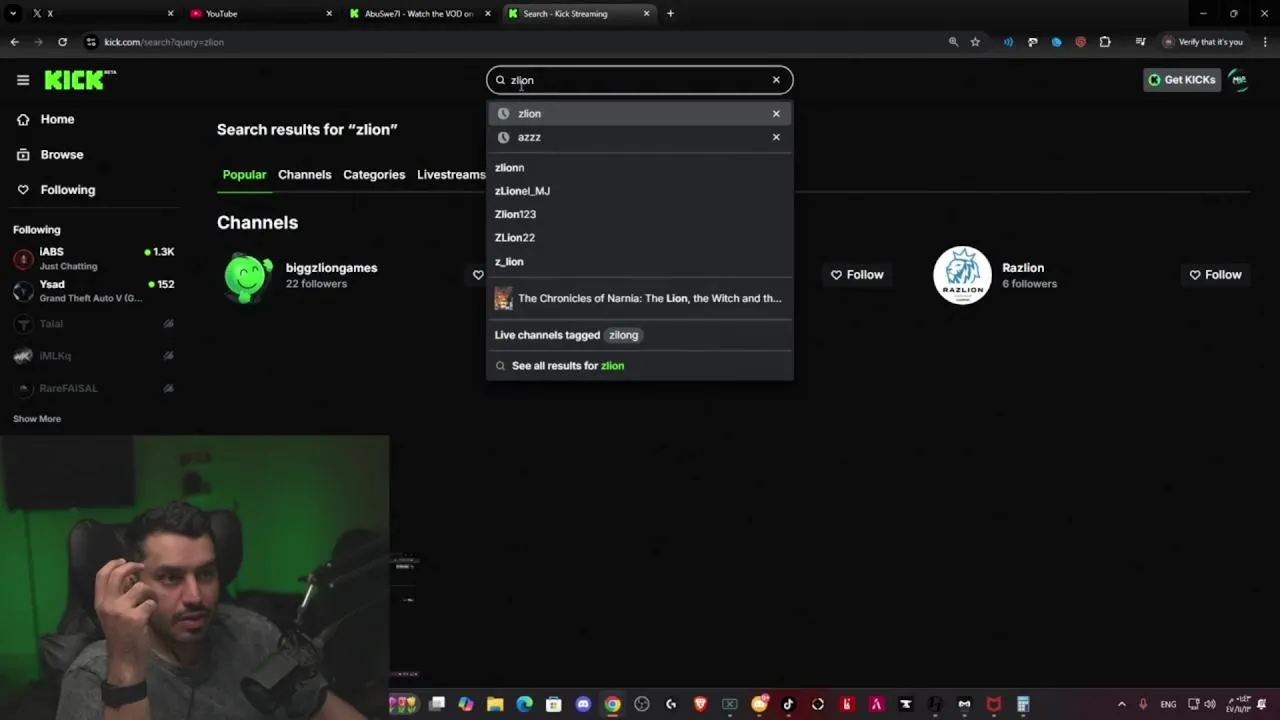This screenshot has width=1280, height=720.
Task: Bookmark this page with star icon
Action: [975, 42]
